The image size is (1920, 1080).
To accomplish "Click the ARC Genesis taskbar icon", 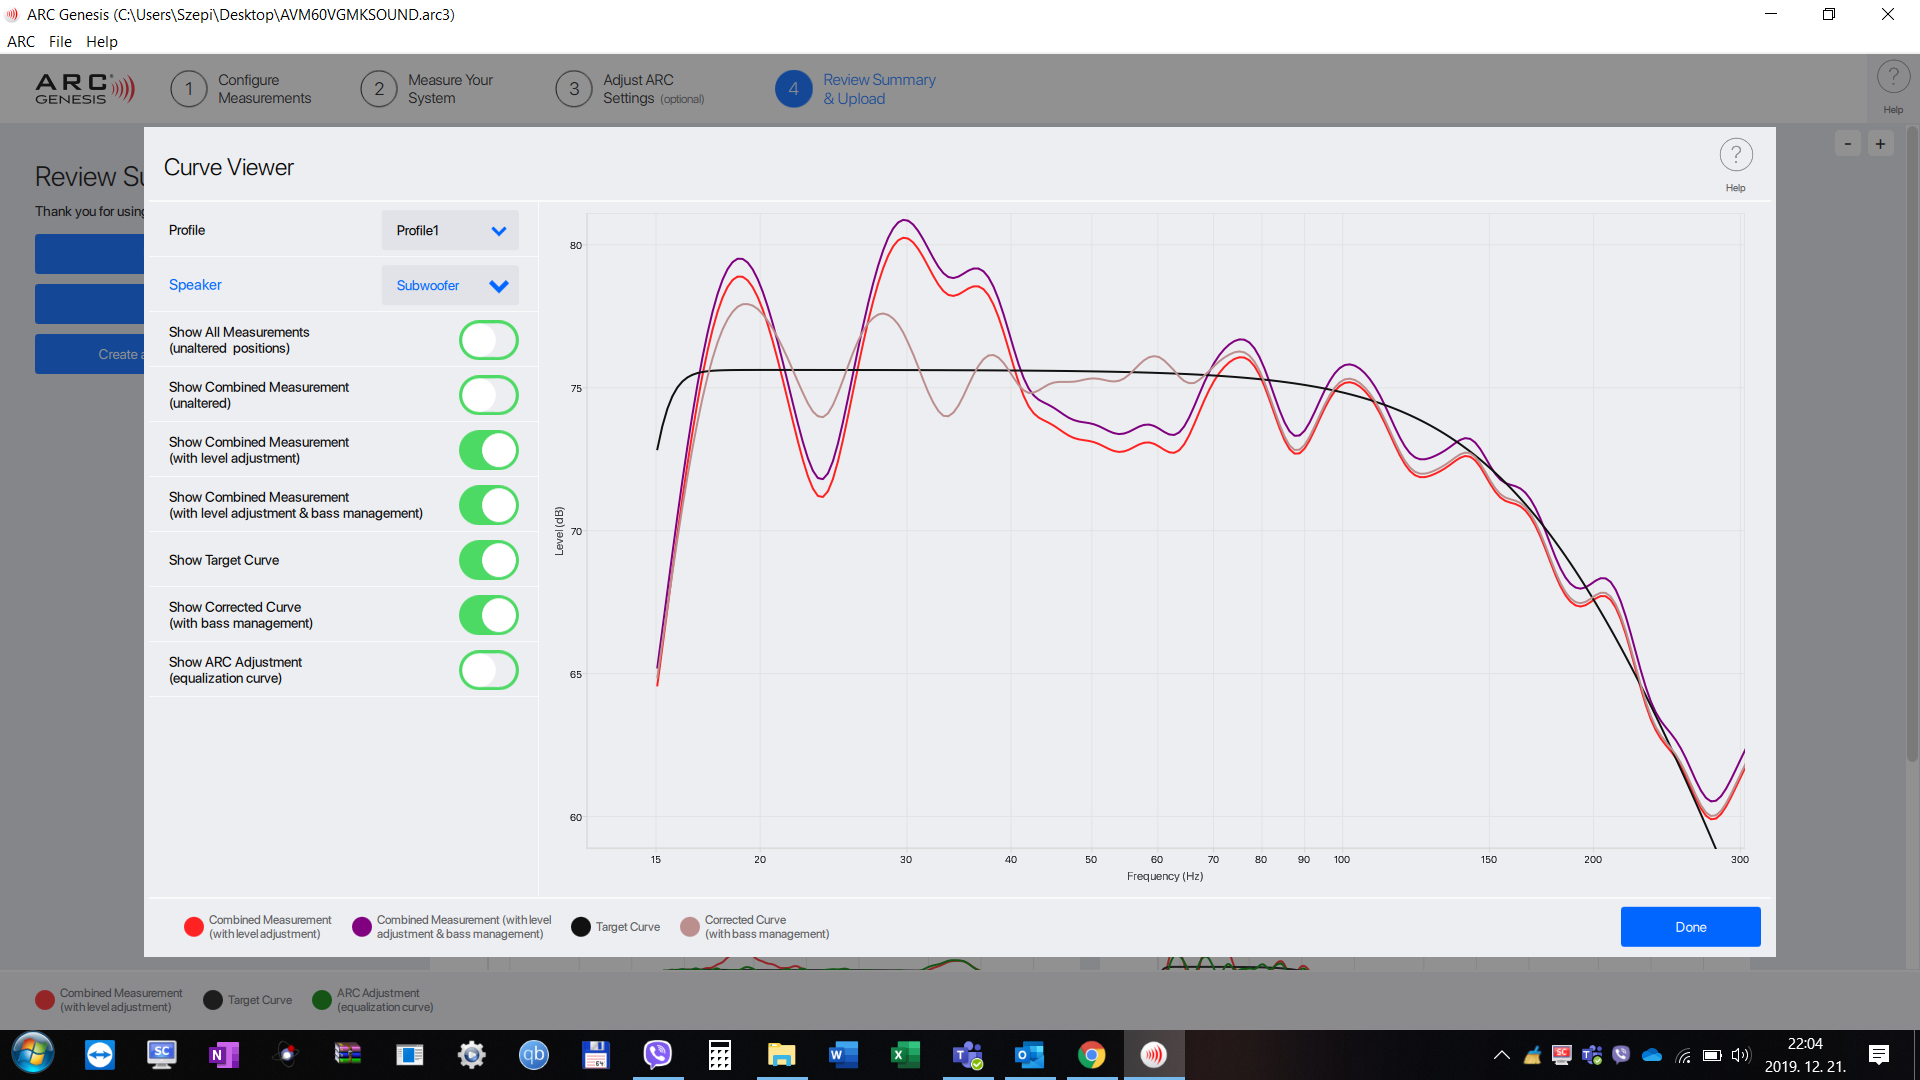I will click(x=1153, y=1054).
